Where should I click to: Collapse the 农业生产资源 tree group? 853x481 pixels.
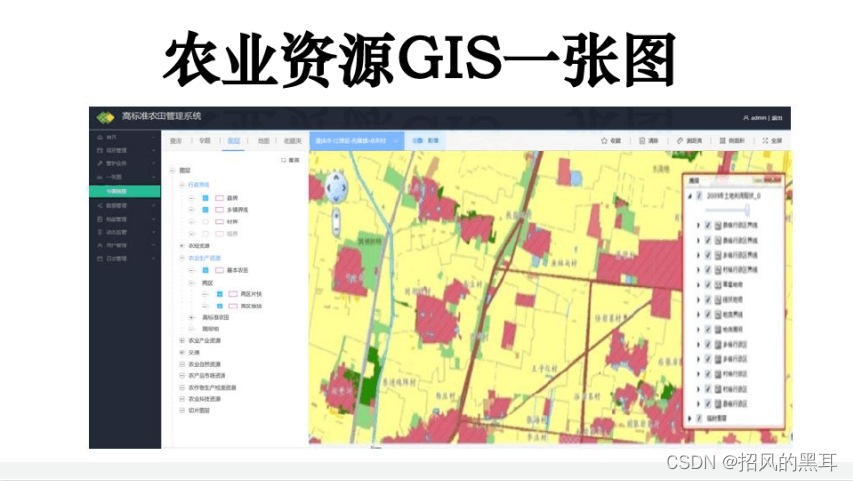pos(182,258)
